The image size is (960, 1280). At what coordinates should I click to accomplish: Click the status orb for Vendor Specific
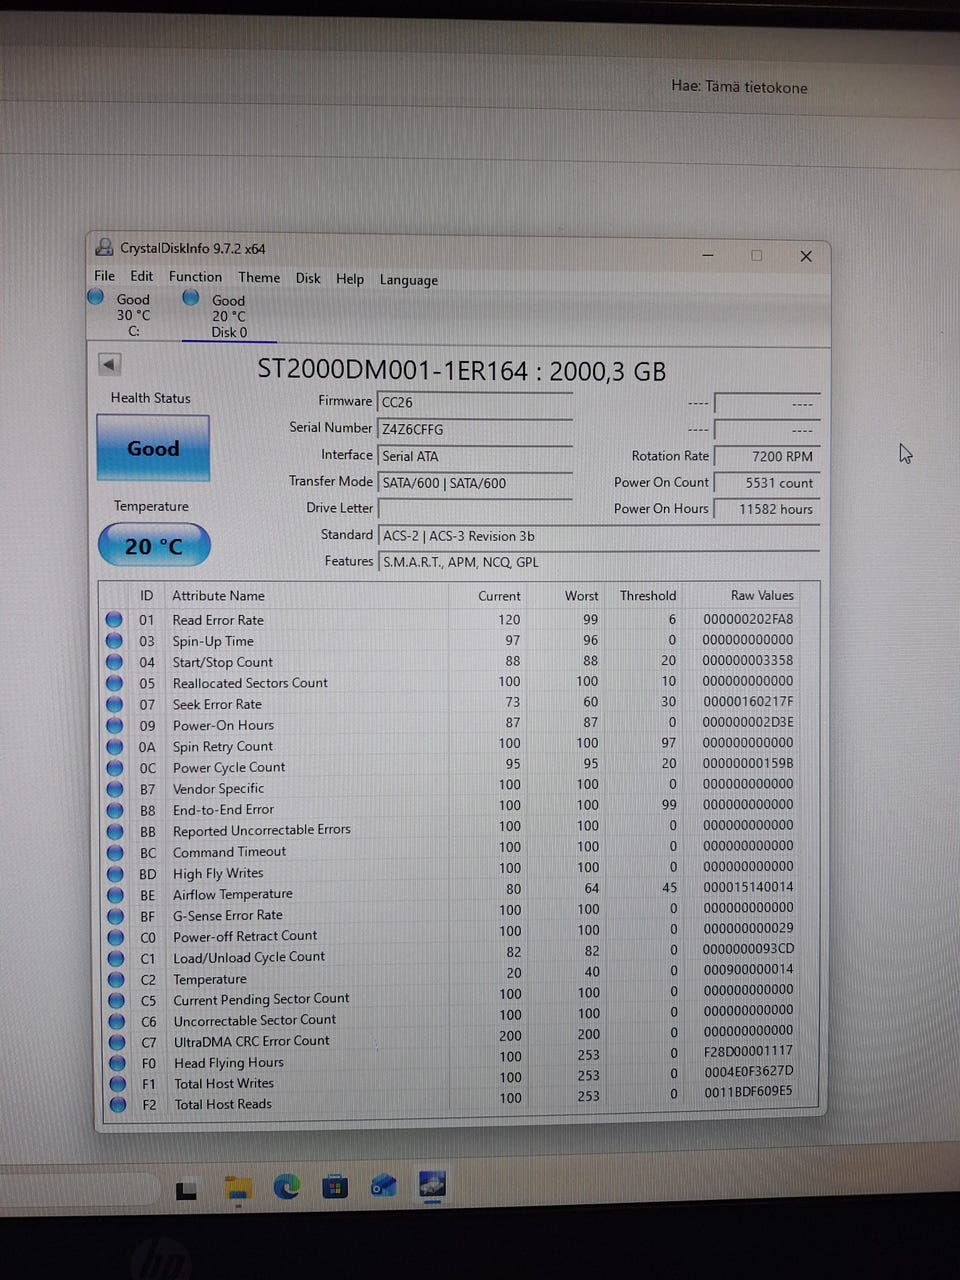coord(115,789)
